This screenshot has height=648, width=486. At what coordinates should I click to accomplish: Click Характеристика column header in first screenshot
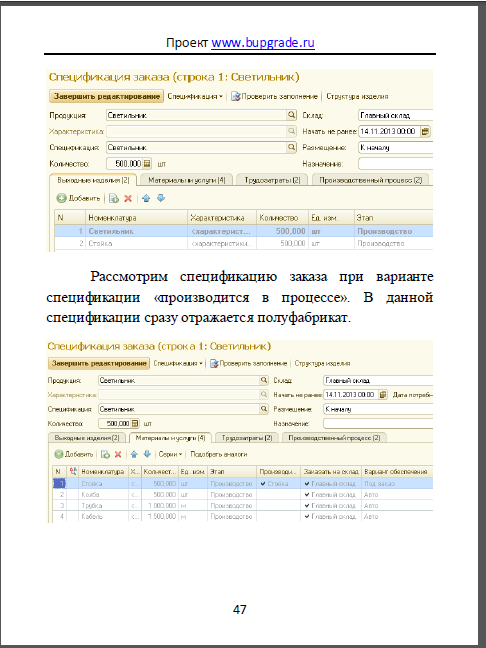click(x=222, y=217)
